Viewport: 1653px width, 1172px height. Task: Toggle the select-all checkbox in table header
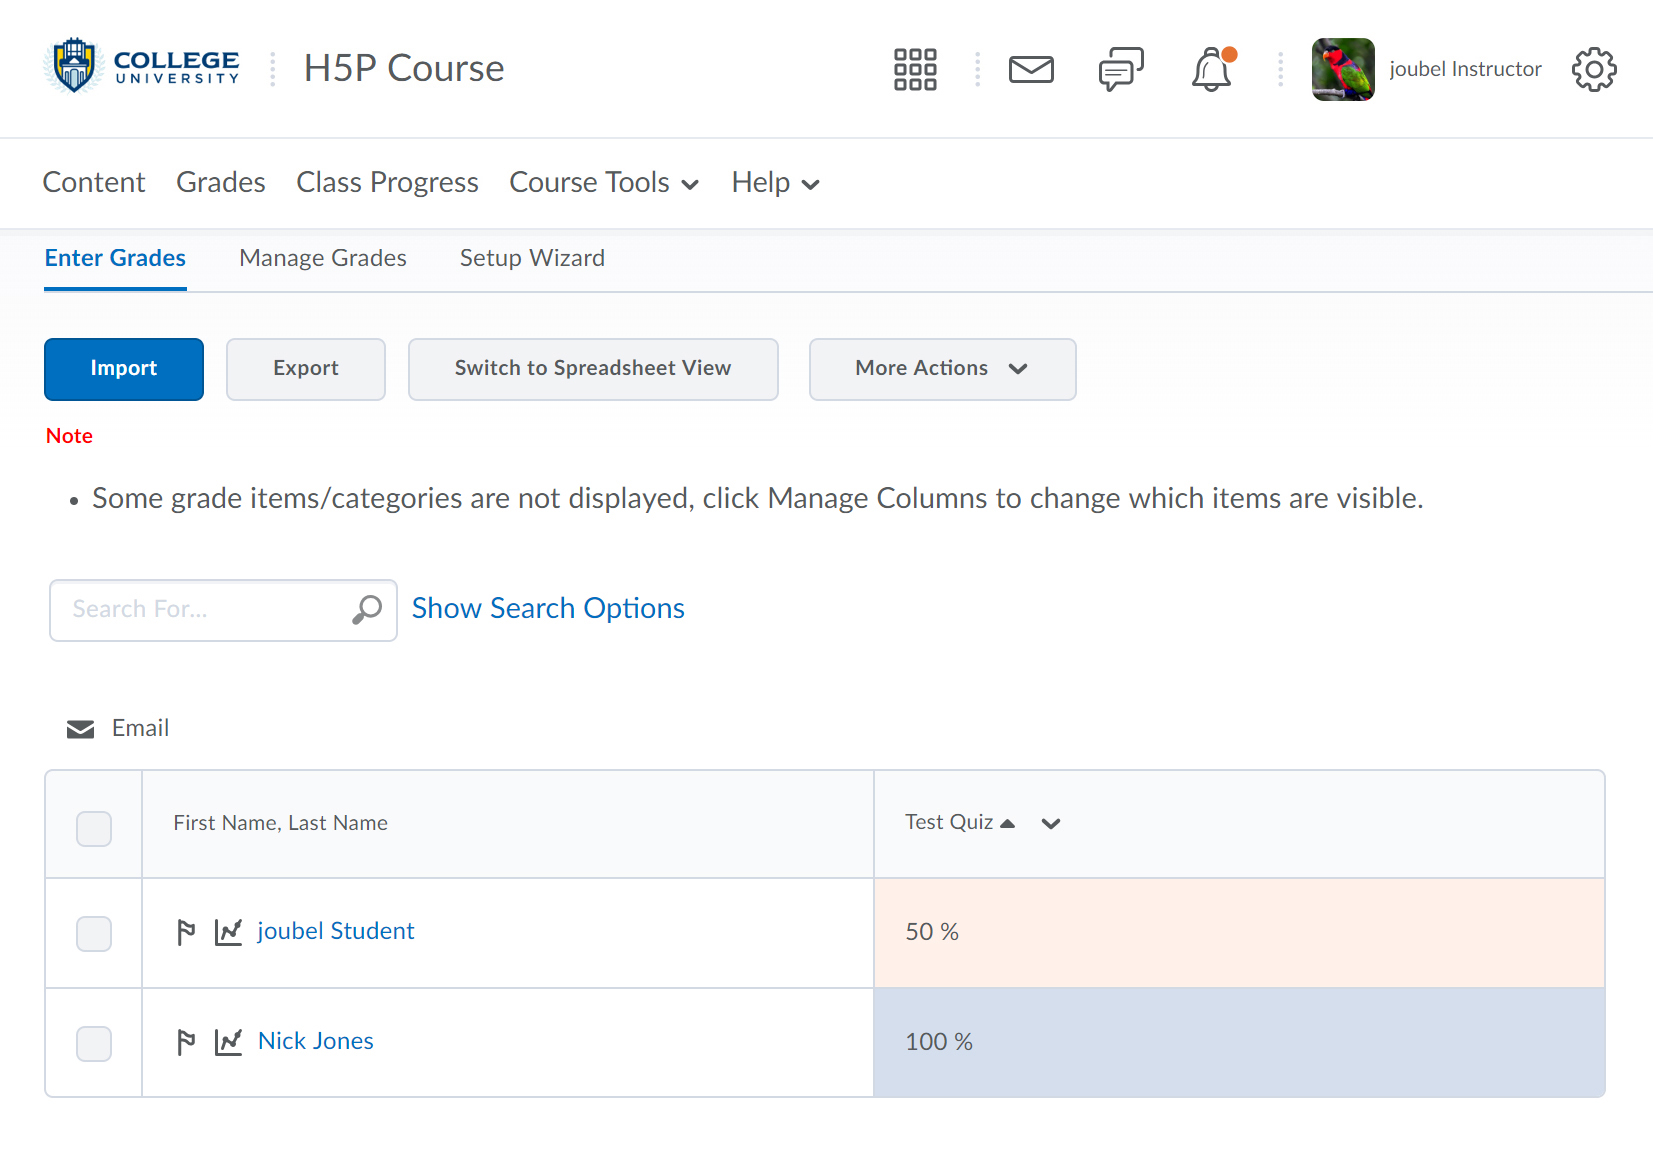point(94,828)
